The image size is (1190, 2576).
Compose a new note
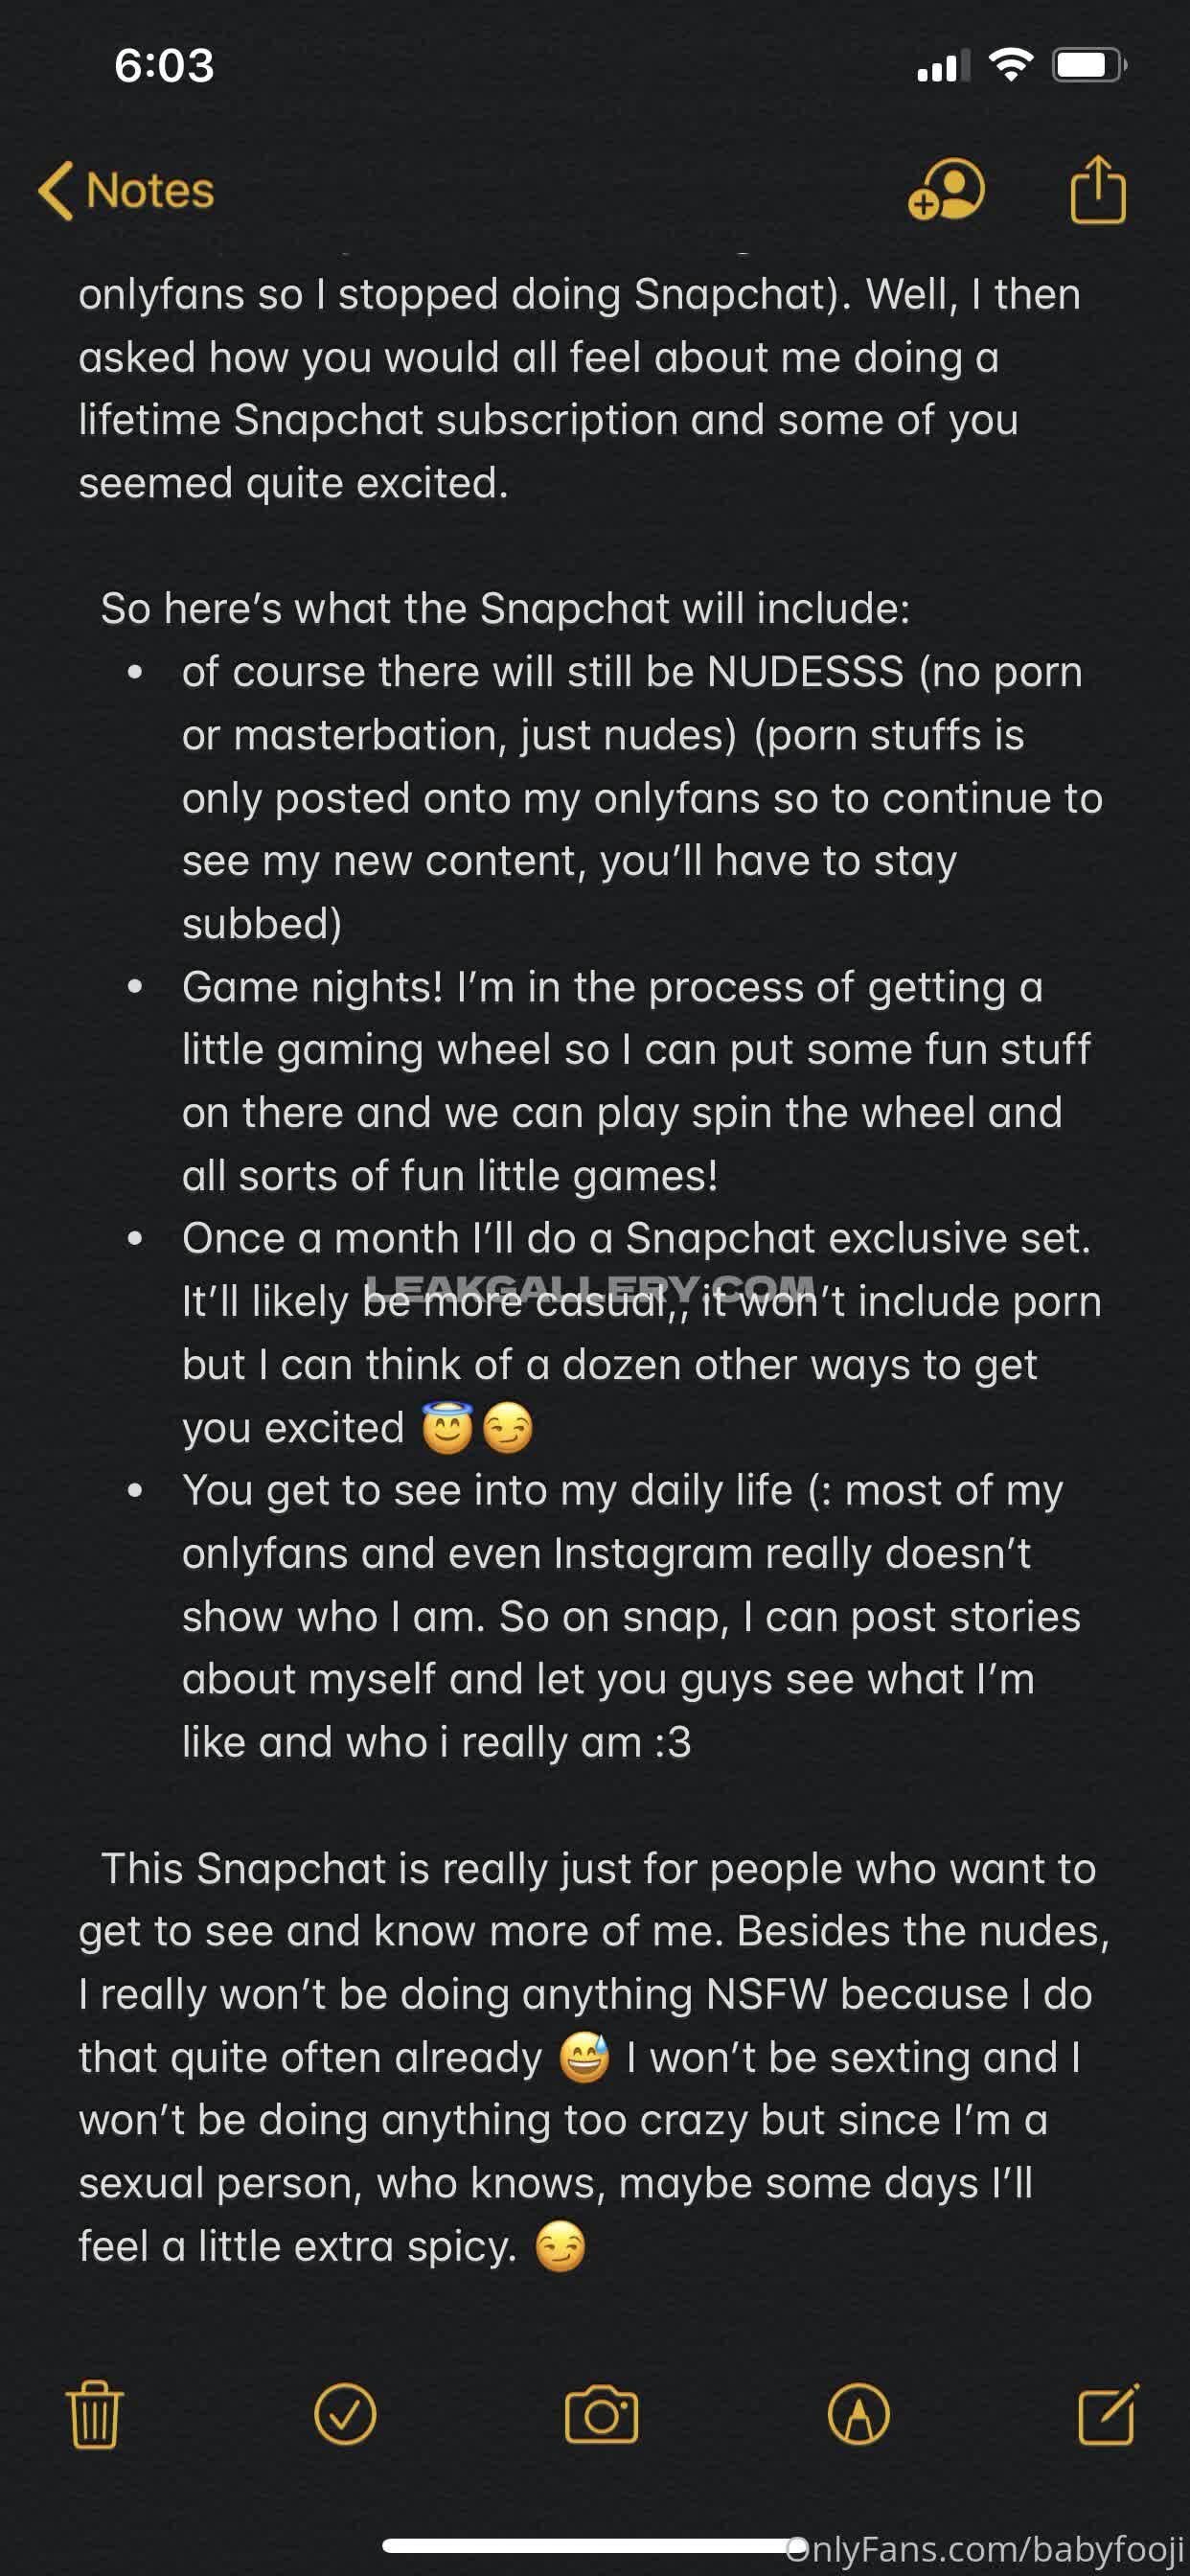click(1108, 2414)
